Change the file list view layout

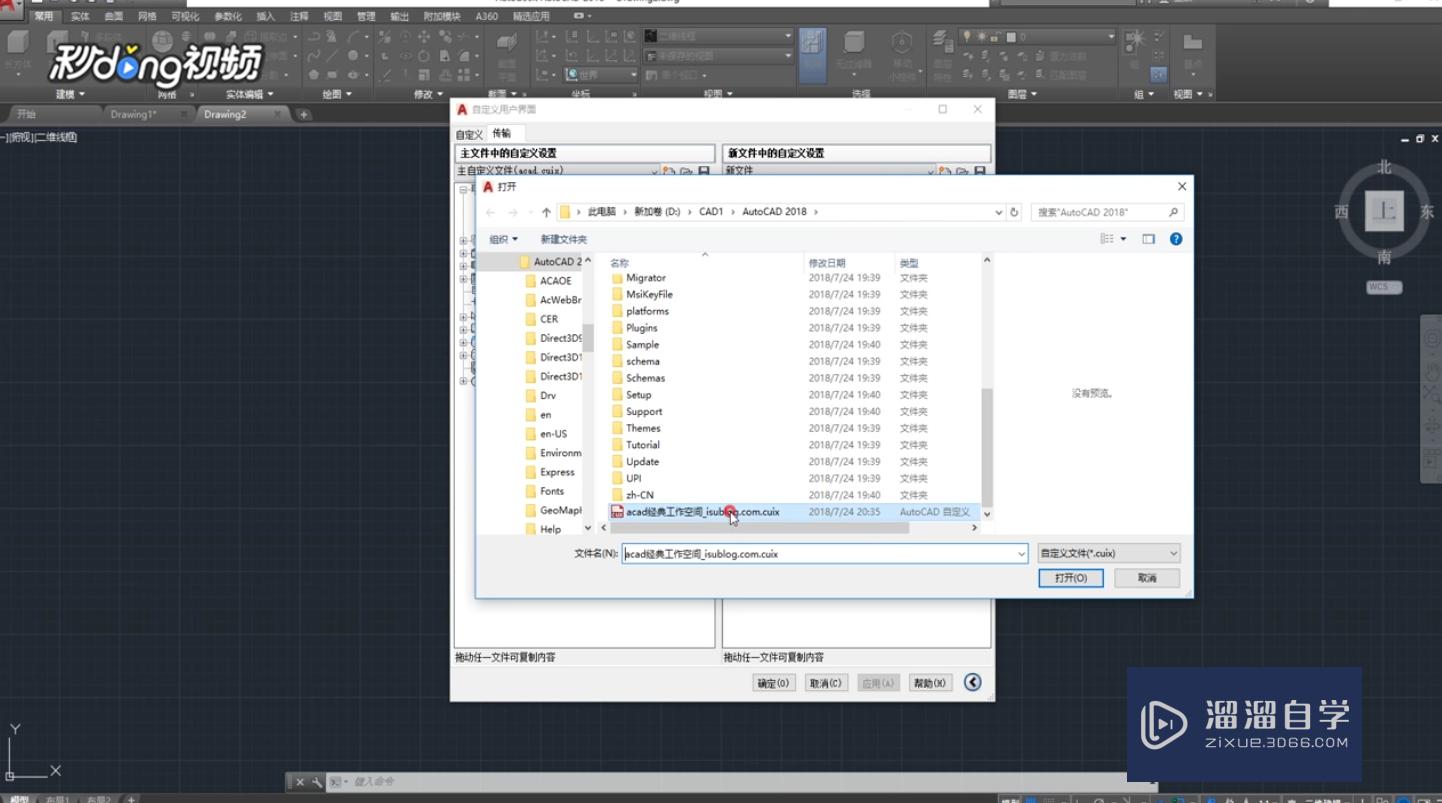point(1107,239)
